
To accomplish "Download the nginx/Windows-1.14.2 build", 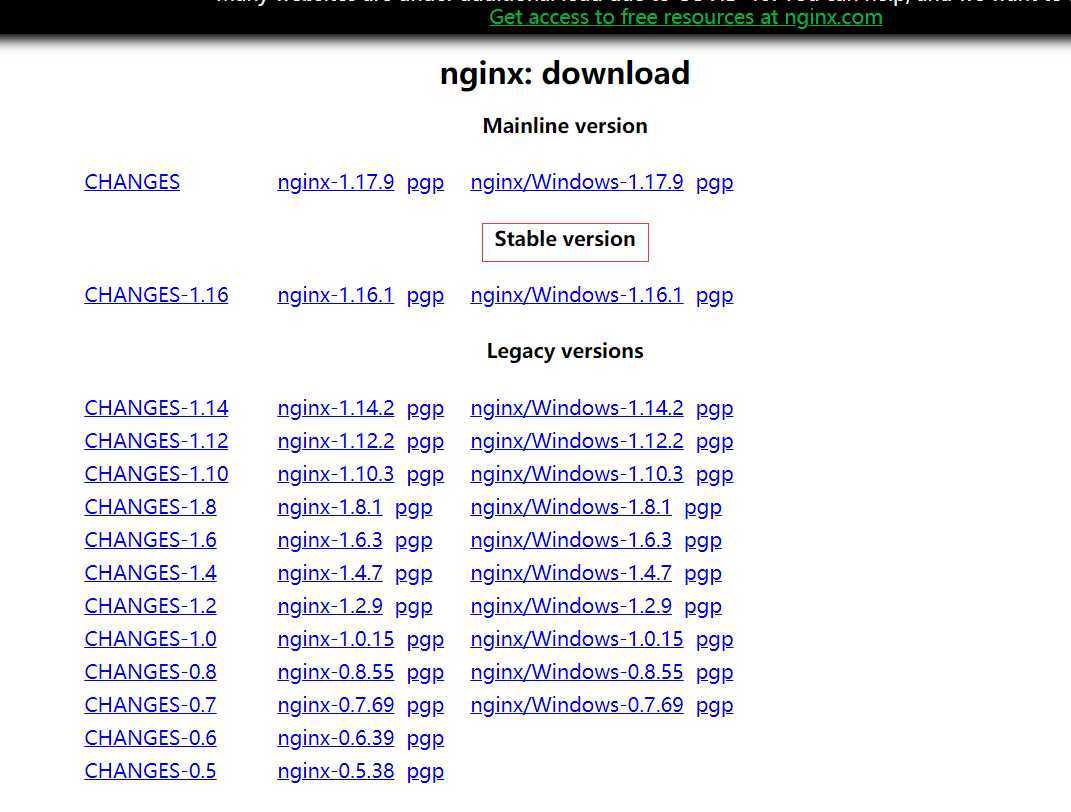I will coord(576,408).
